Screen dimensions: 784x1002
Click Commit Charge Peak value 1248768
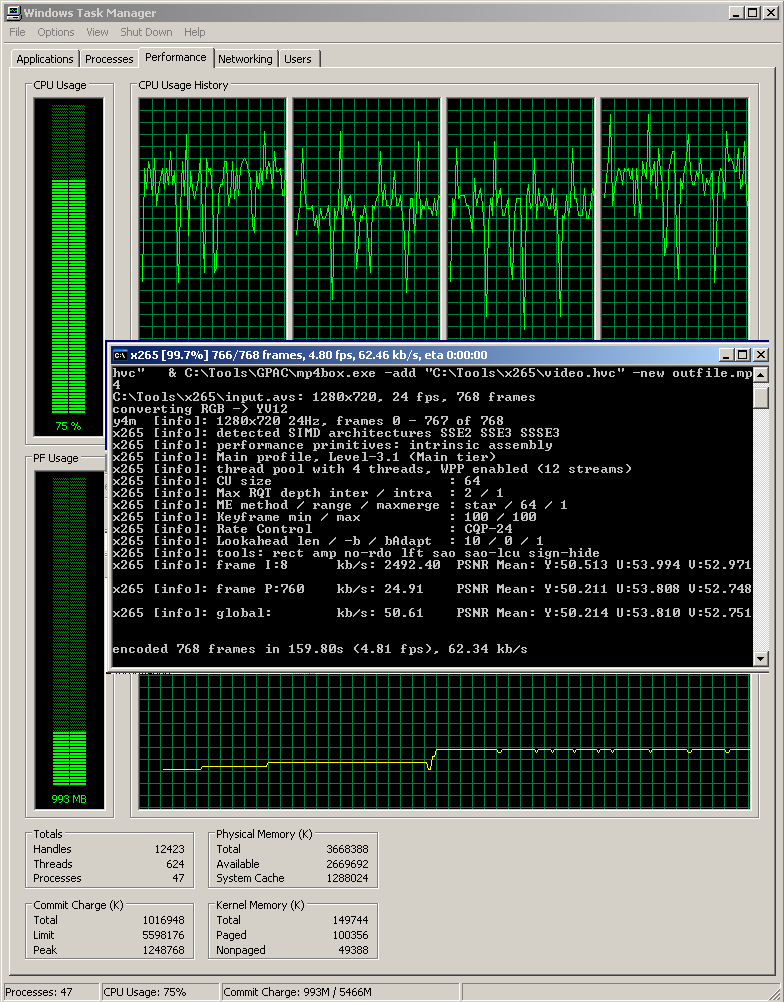(164, 950)
